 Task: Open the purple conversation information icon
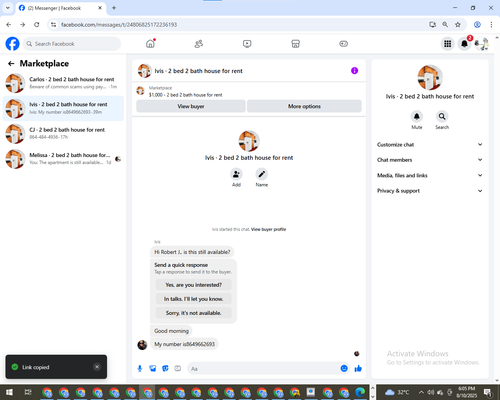click(x=354, y=71)
